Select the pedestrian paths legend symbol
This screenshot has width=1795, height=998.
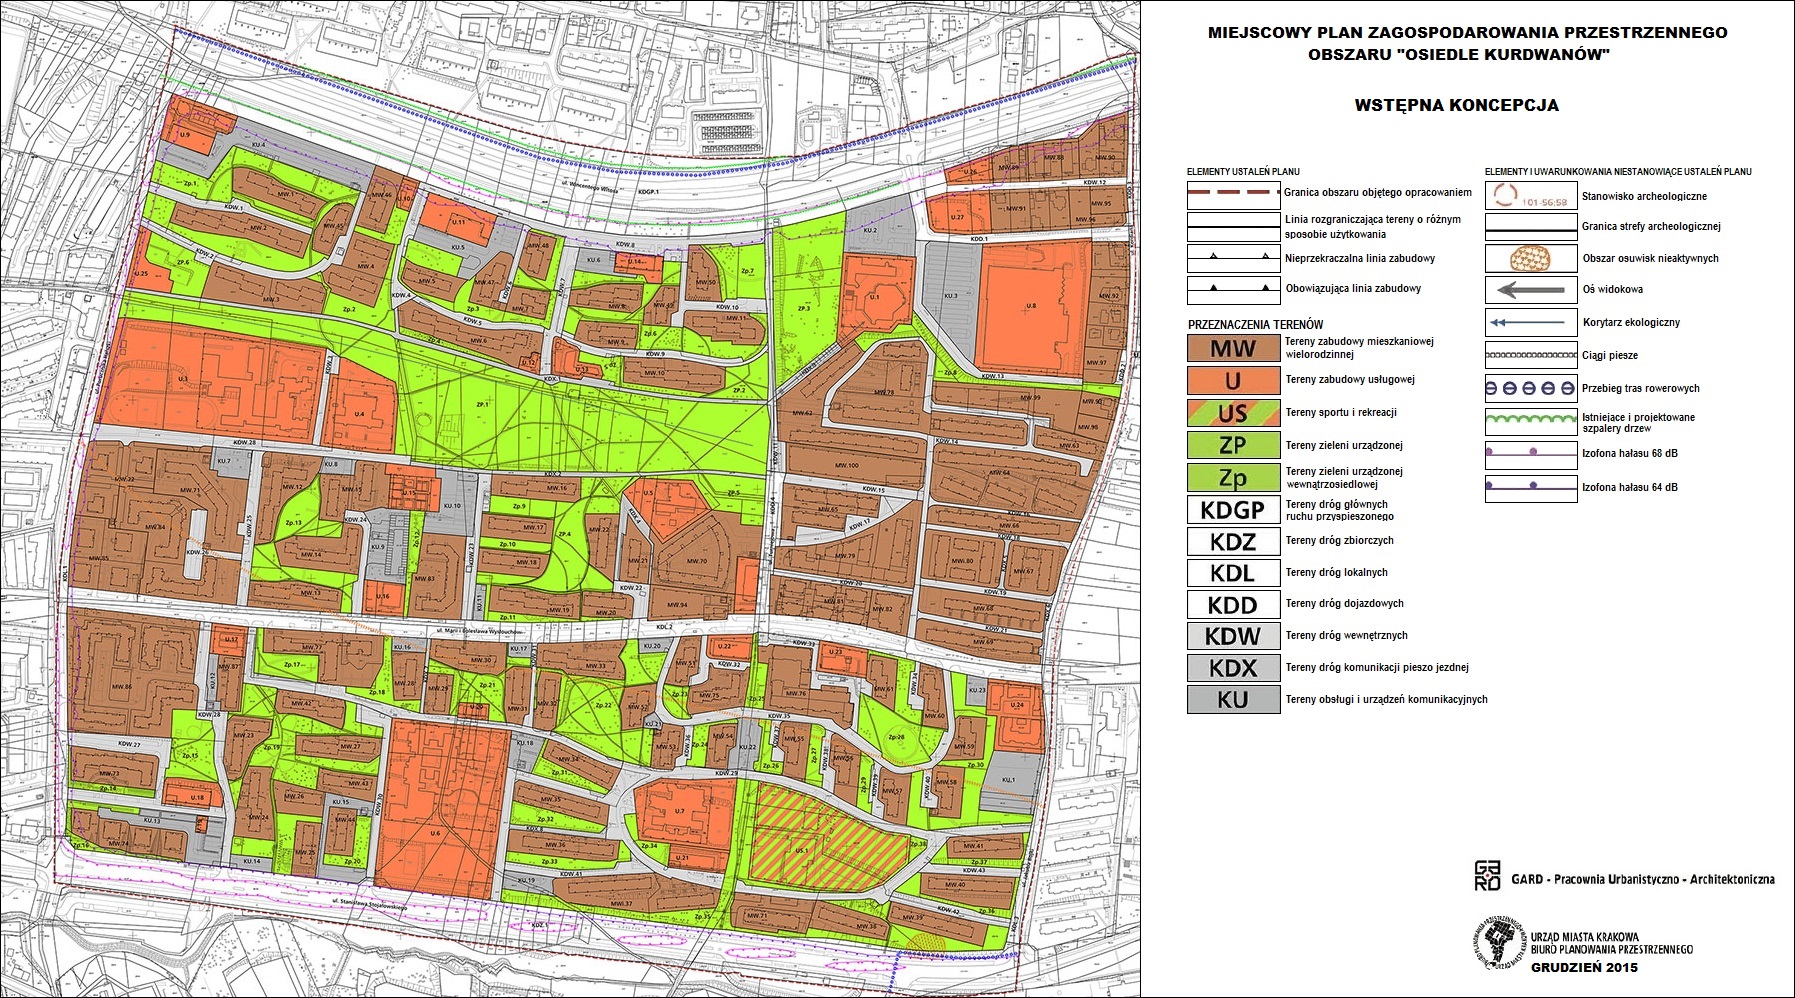pos(1530,355)
